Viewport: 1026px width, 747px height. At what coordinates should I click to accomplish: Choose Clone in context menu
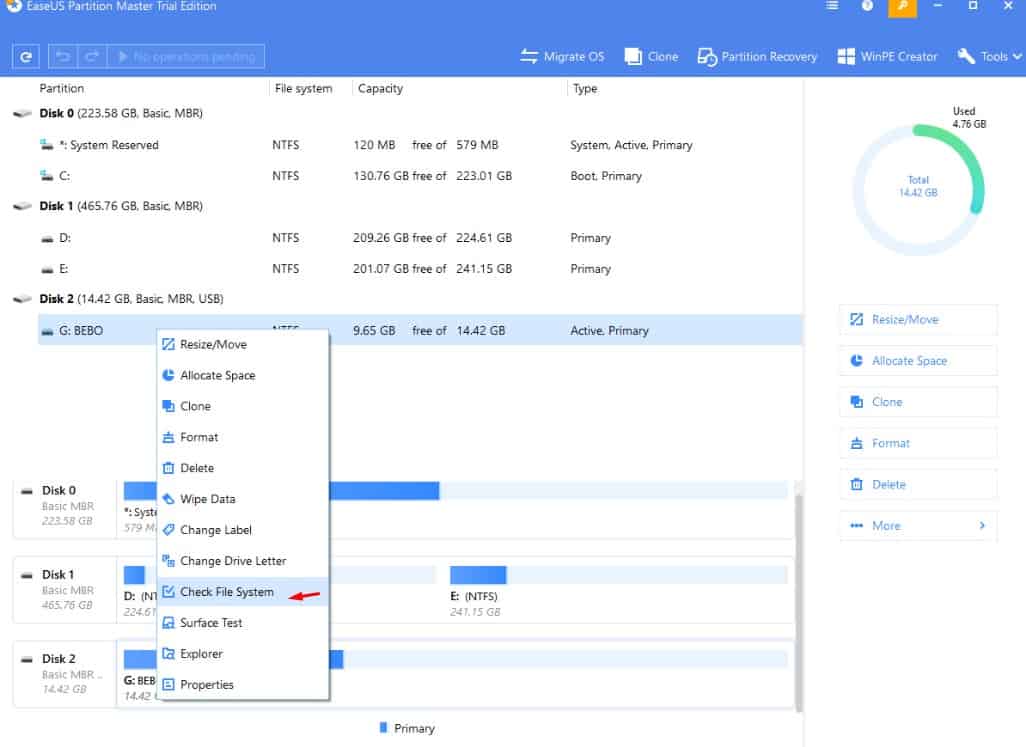click(243, 406)
